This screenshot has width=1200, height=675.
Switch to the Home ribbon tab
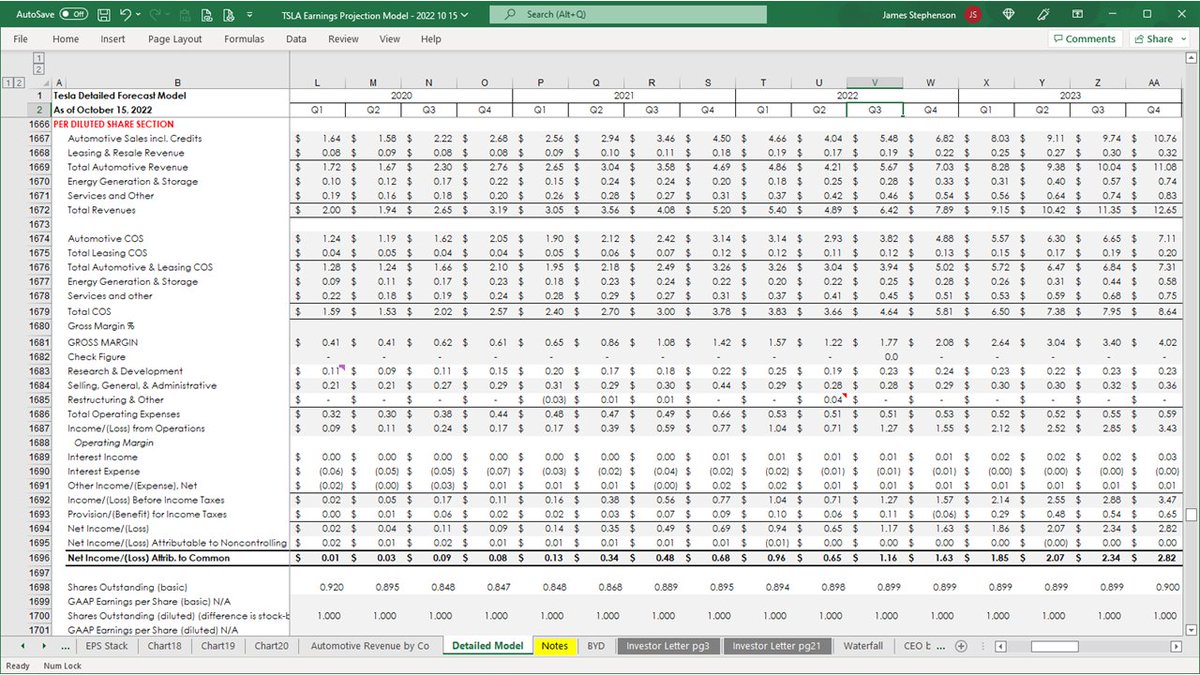point(66,39)
